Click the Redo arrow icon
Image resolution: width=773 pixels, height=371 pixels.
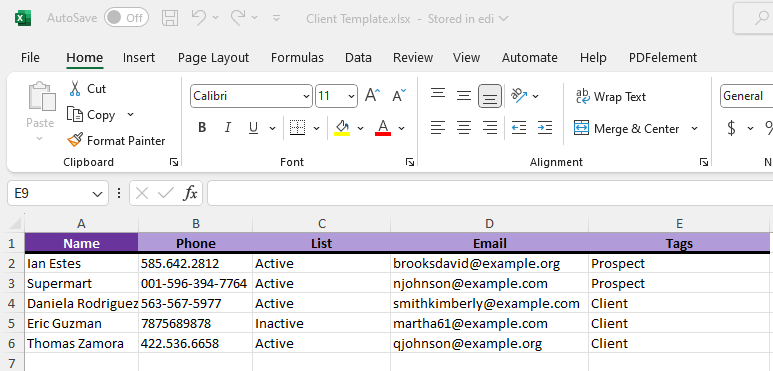238,18
